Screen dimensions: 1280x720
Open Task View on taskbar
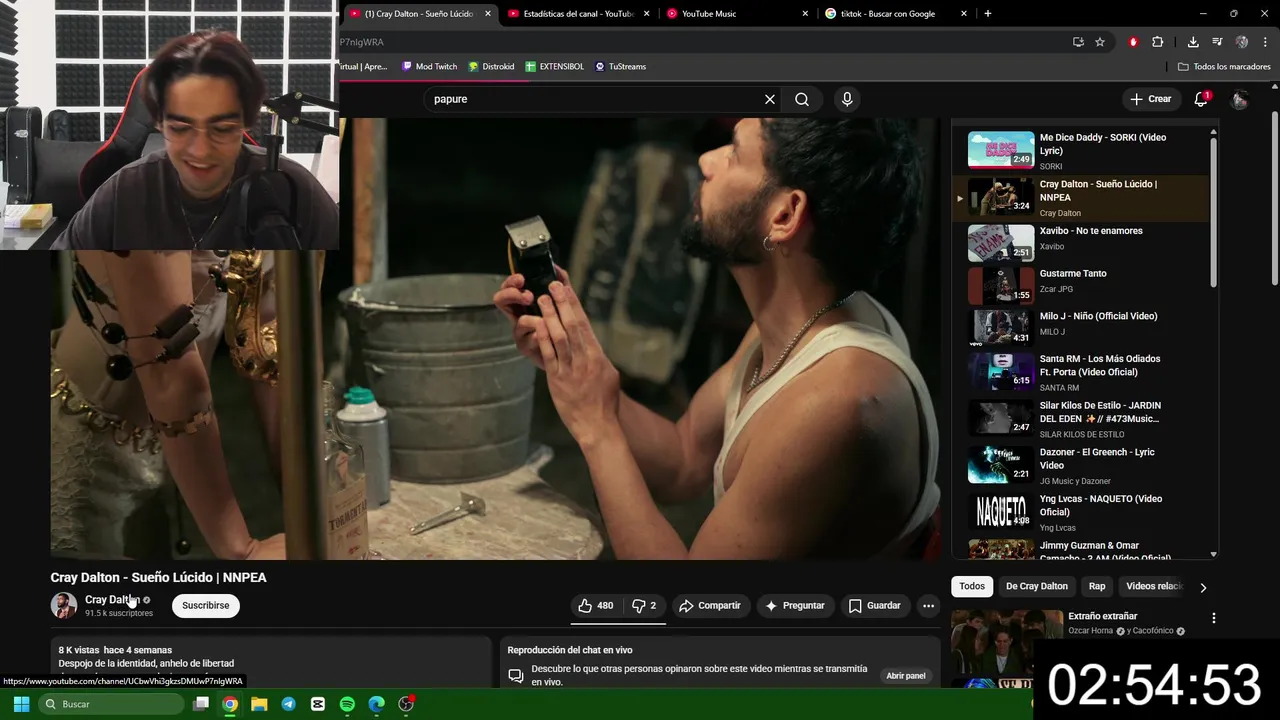201,704
